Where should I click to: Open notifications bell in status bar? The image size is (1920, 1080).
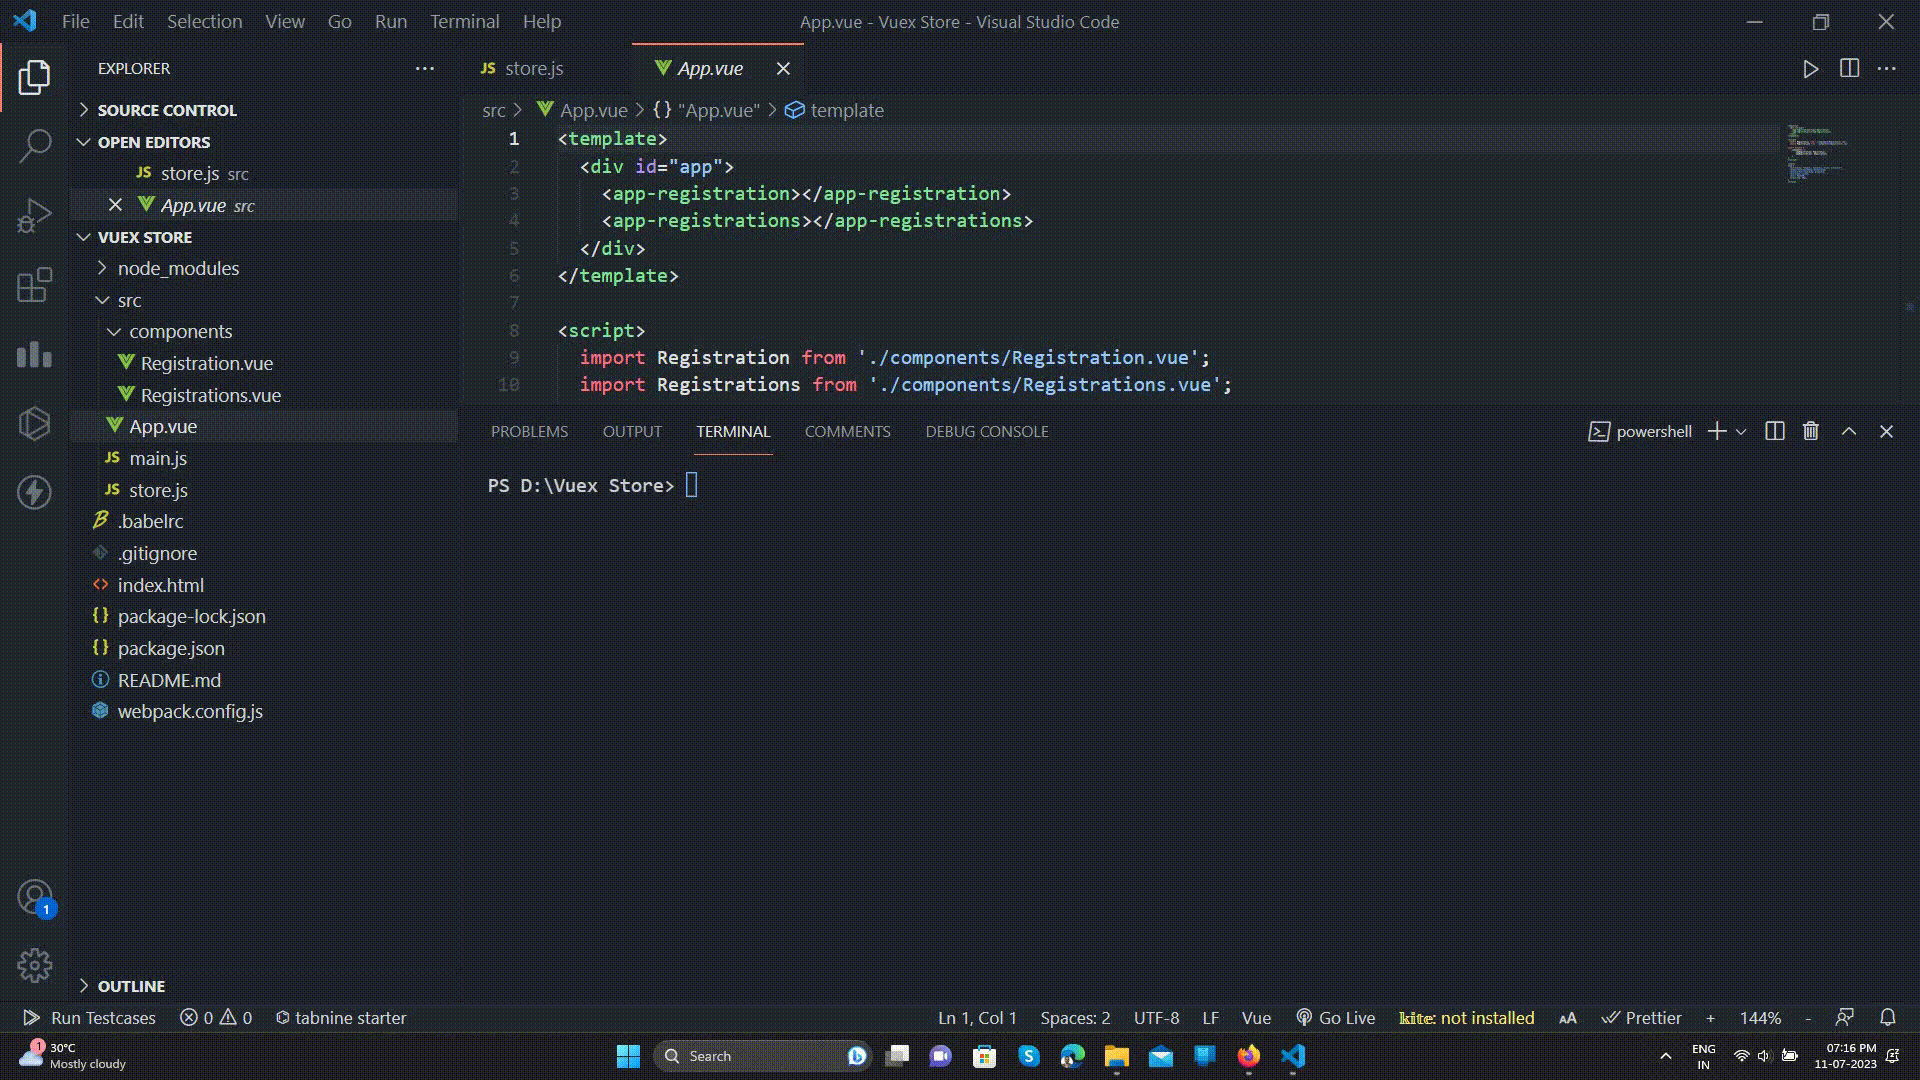[1887, 1017]
